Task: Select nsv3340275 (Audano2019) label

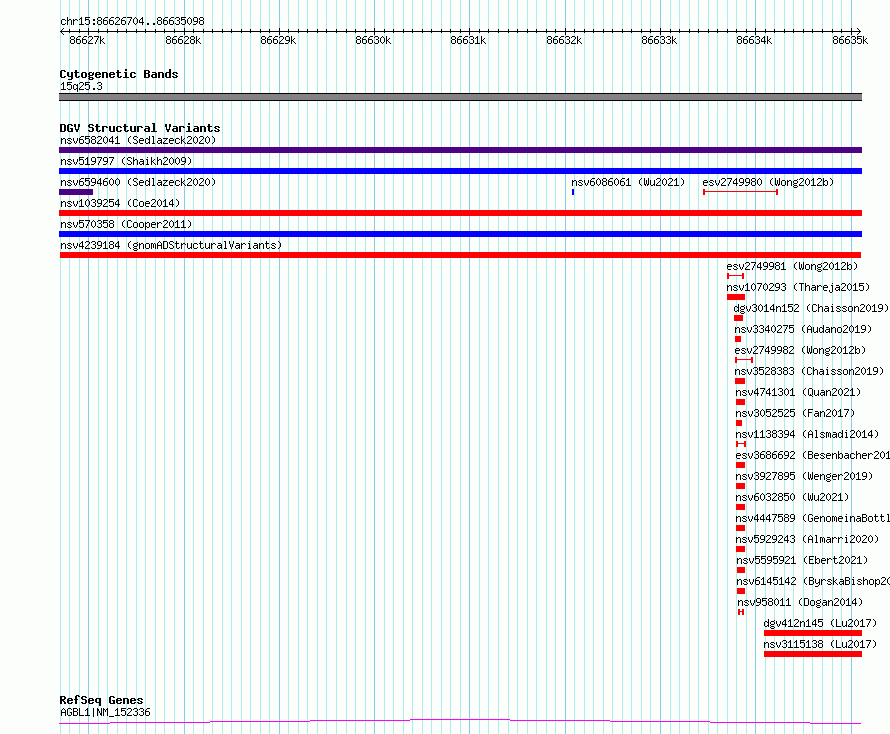Action: (x=803, y=329)
